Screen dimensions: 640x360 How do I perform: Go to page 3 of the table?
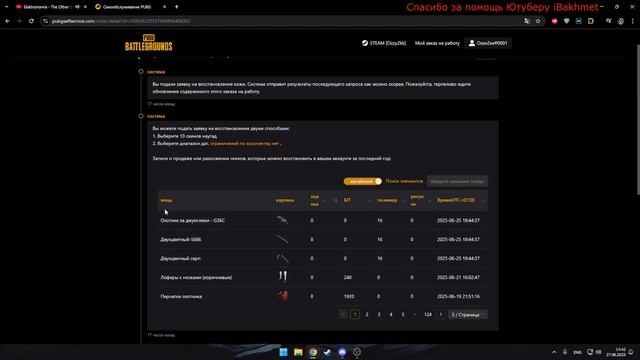(x=379, y=314)
